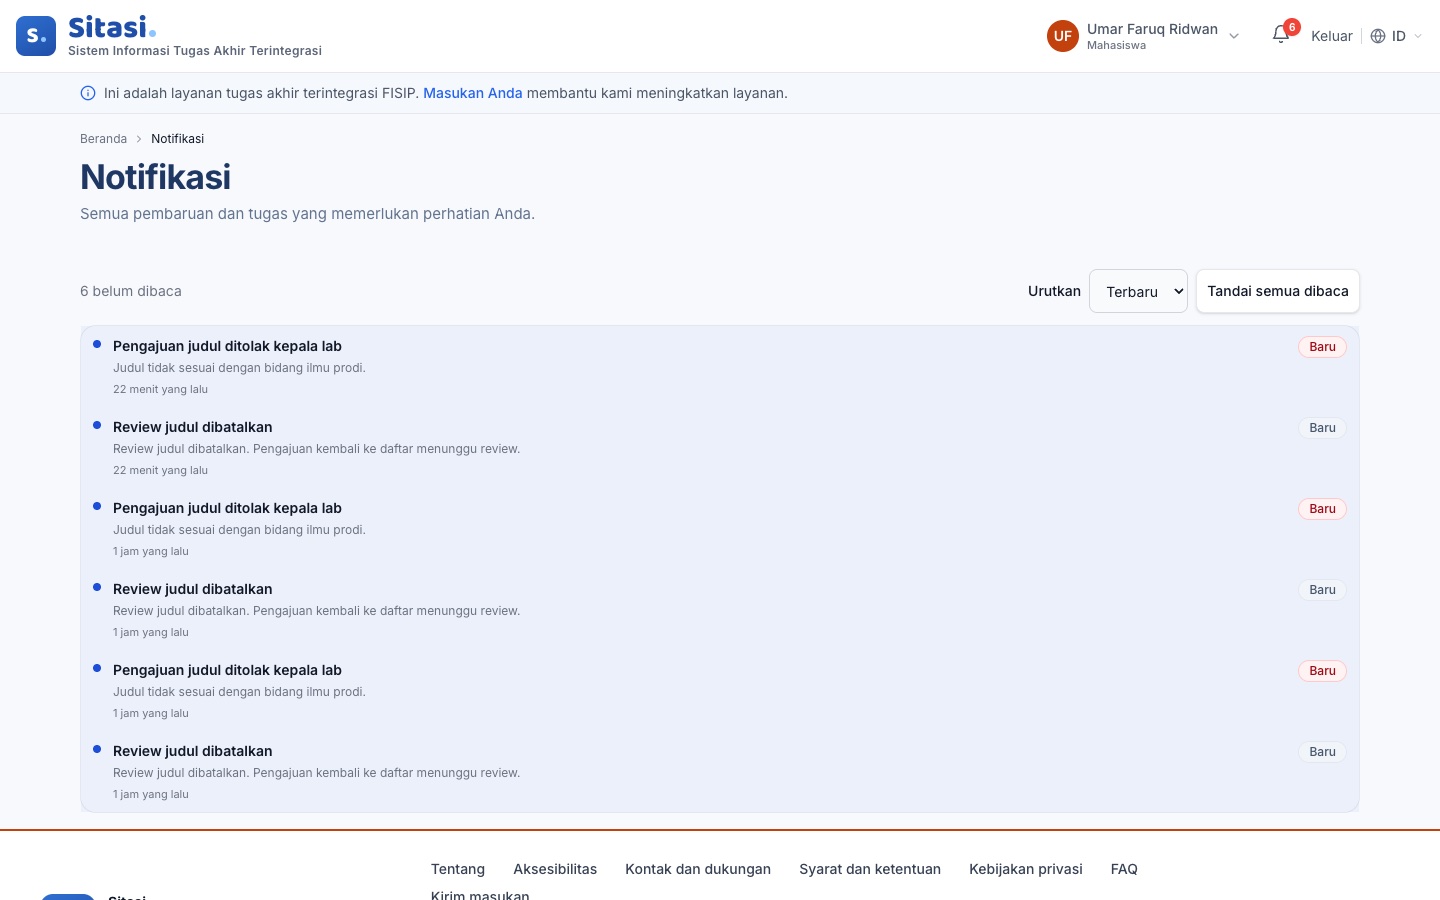Click the info icon in the banner
This screenshot has height=900, width=1440.
click(x=88, y=93)
